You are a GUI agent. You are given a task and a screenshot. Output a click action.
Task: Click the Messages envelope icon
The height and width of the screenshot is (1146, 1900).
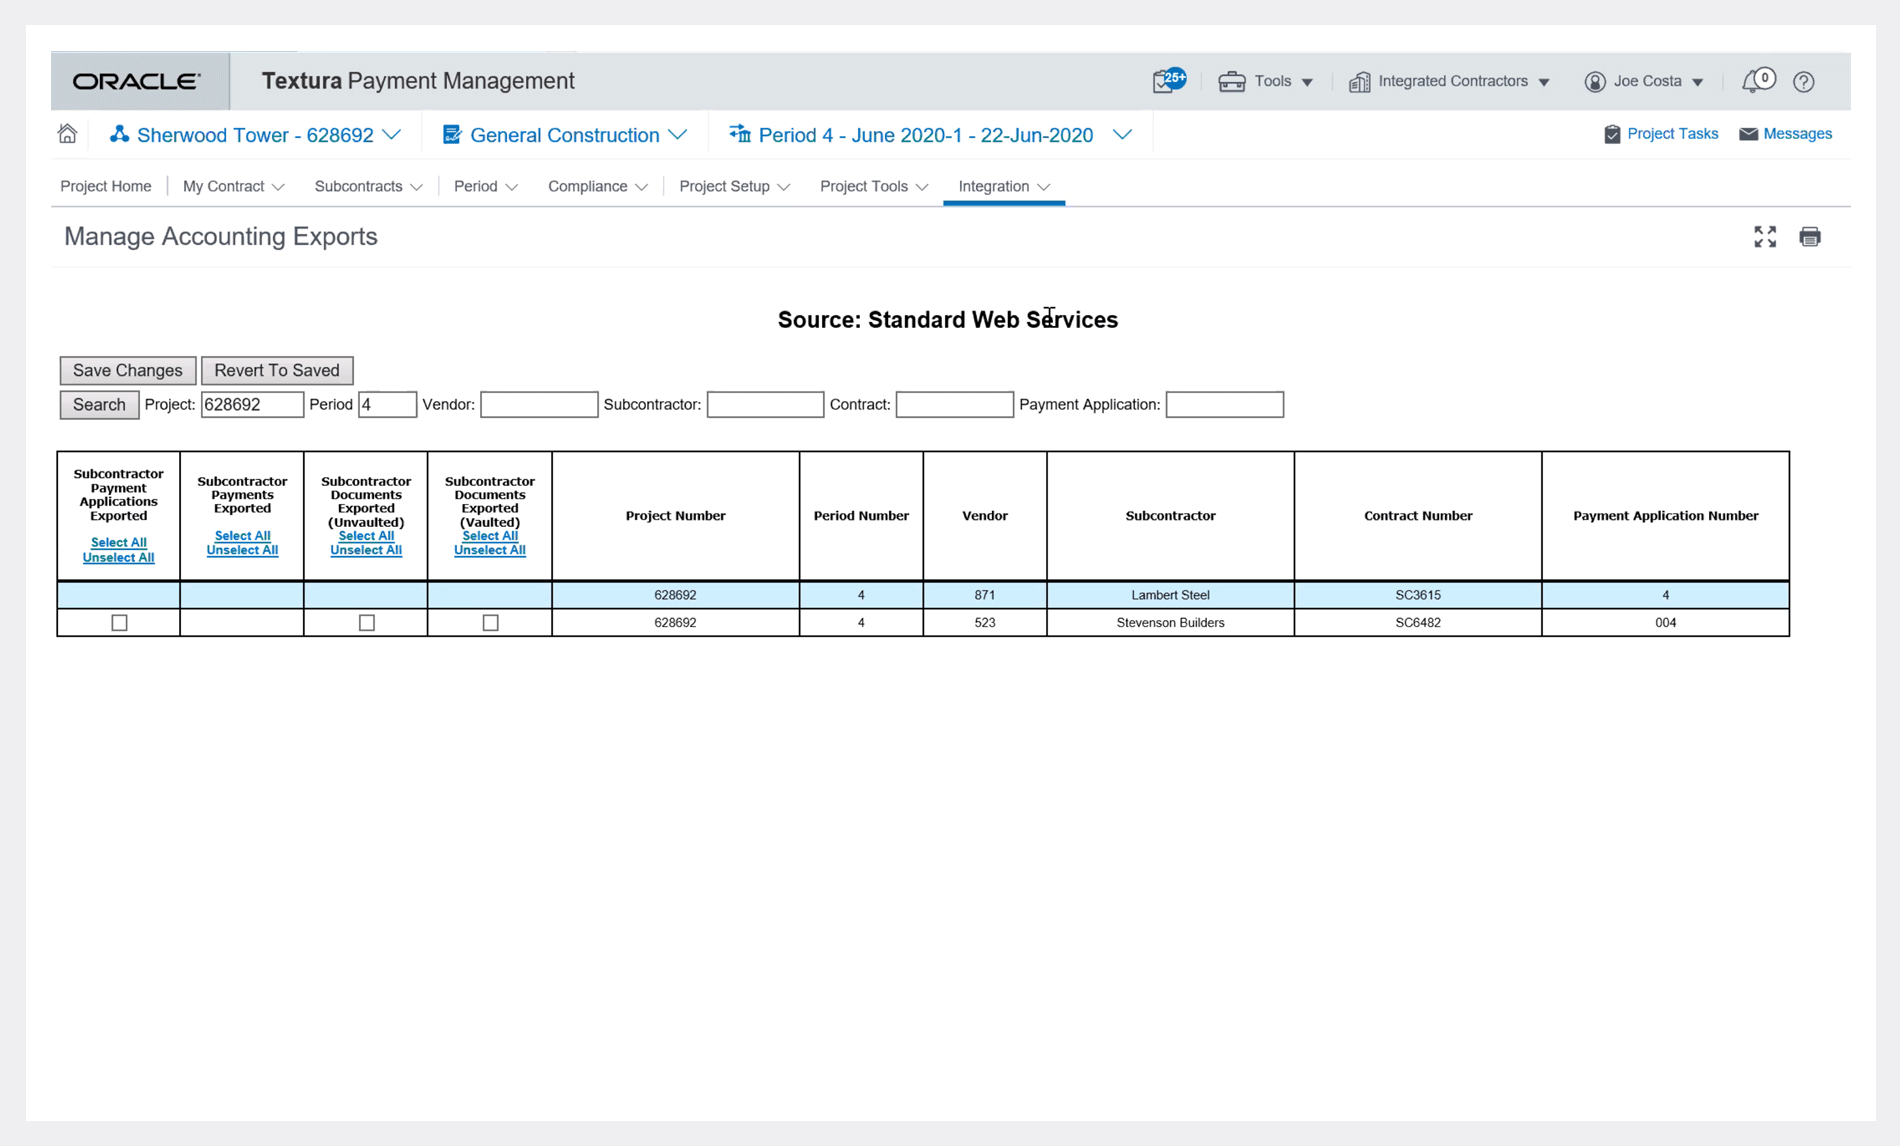click(x=1748, y=134)
